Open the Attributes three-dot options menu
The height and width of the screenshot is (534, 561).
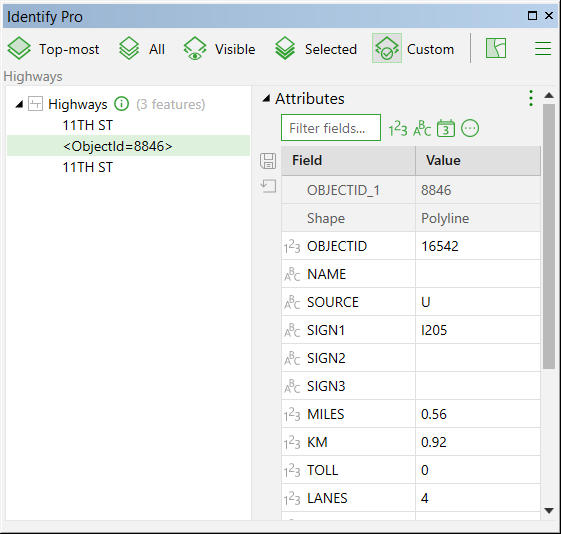531,98
